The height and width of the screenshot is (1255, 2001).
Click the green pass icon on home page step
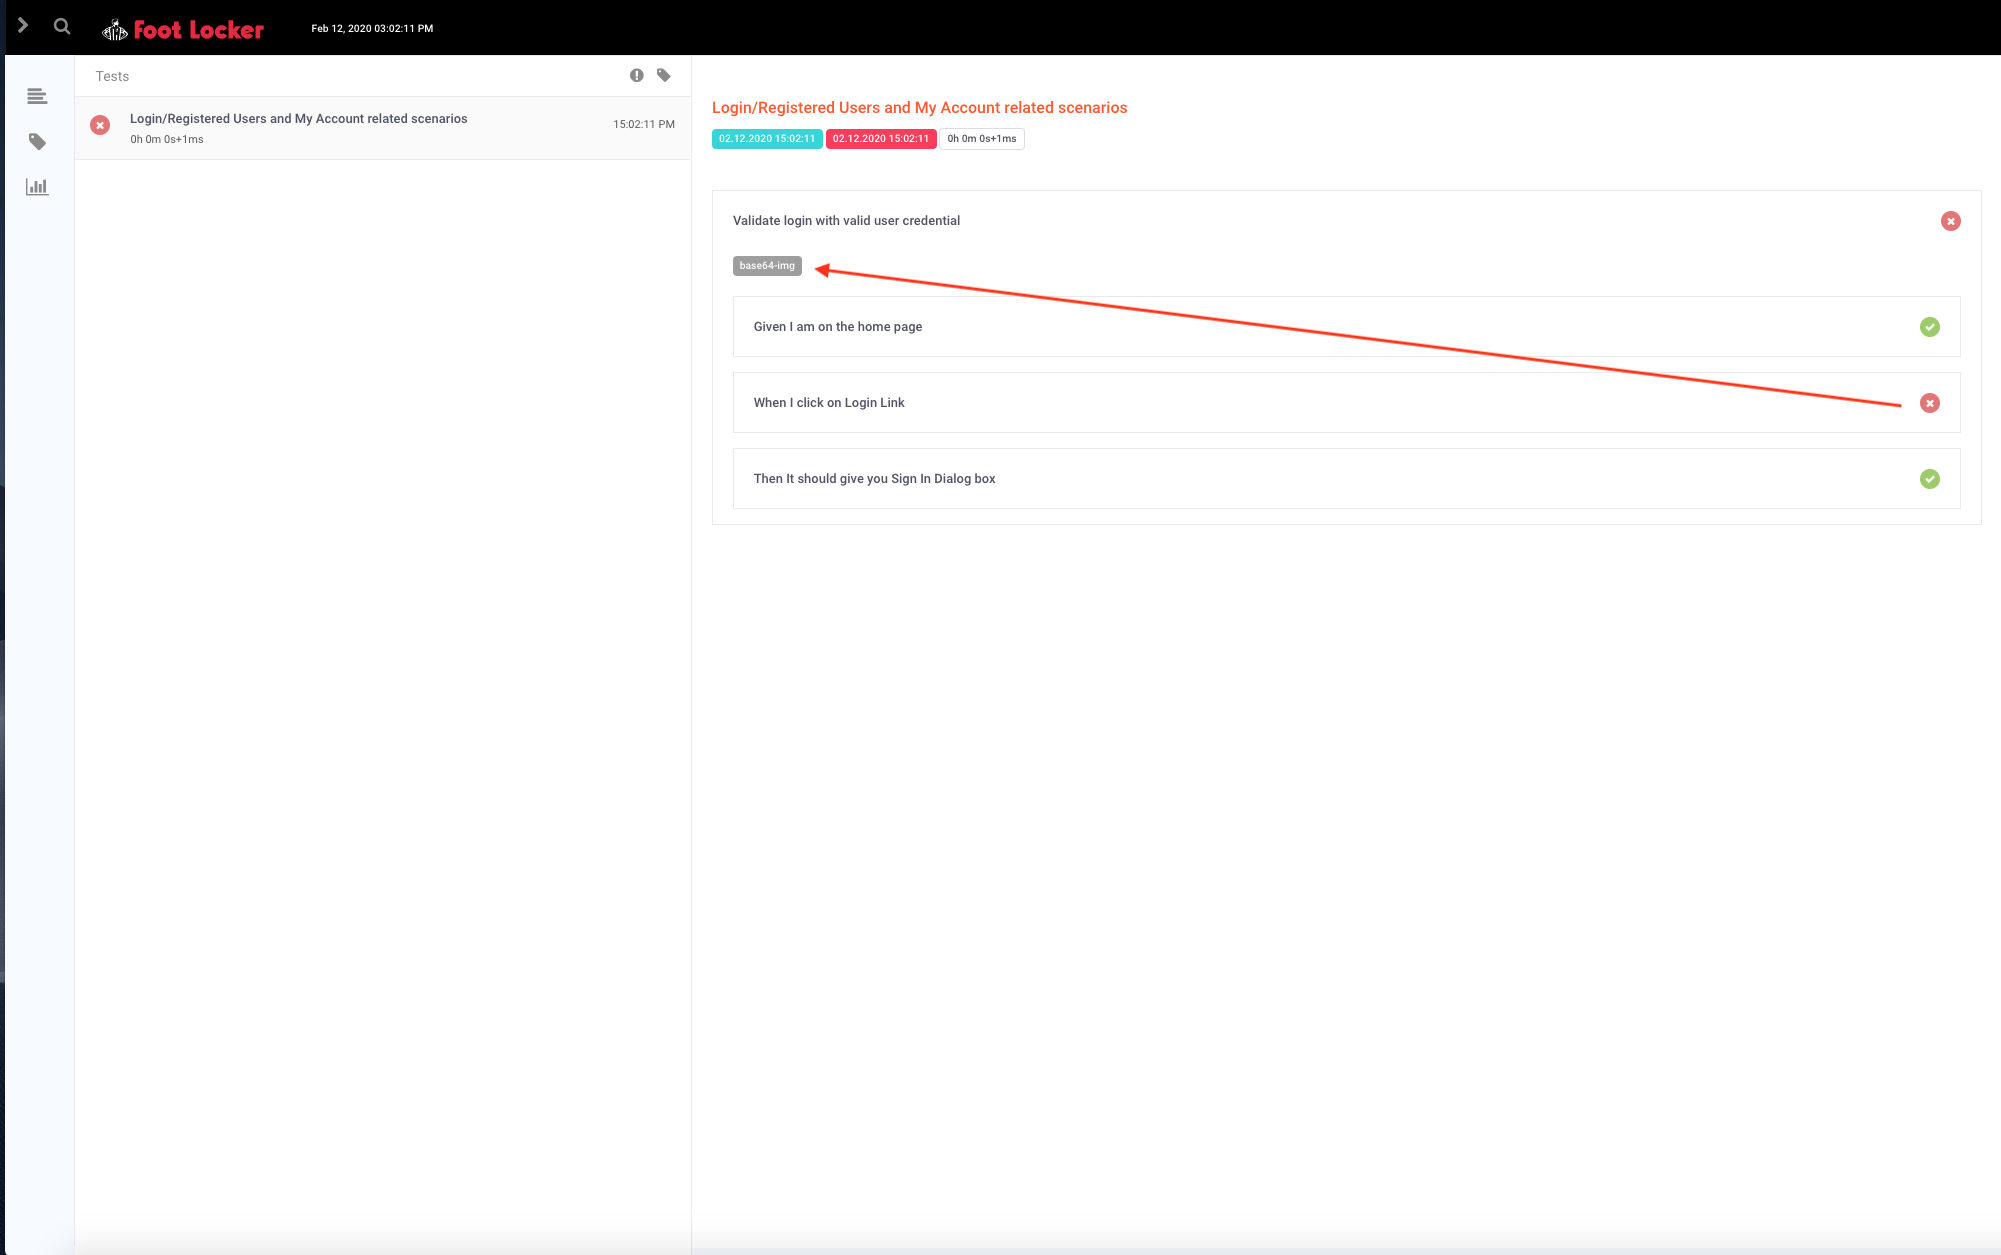coord(1929,327)
